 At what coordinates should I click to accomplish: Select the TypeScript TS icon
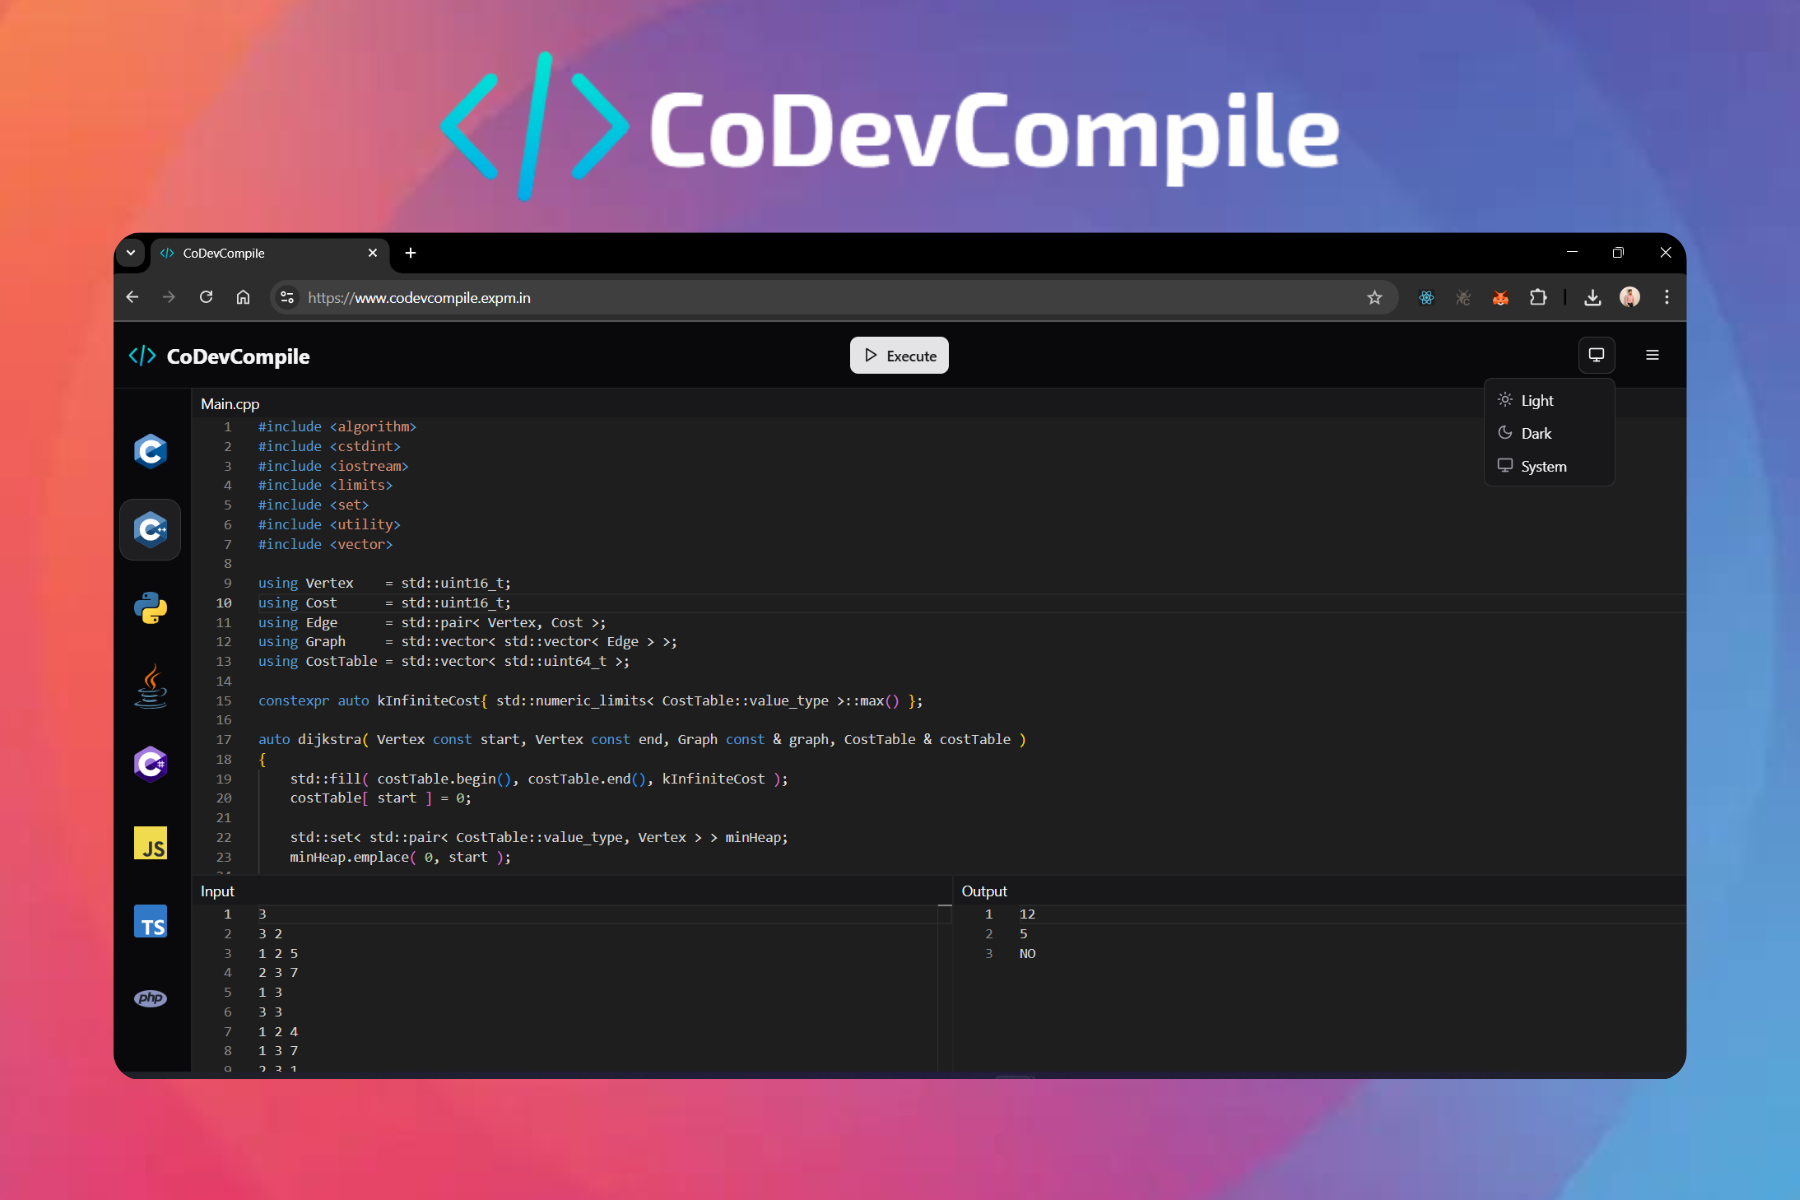(150, 922)
